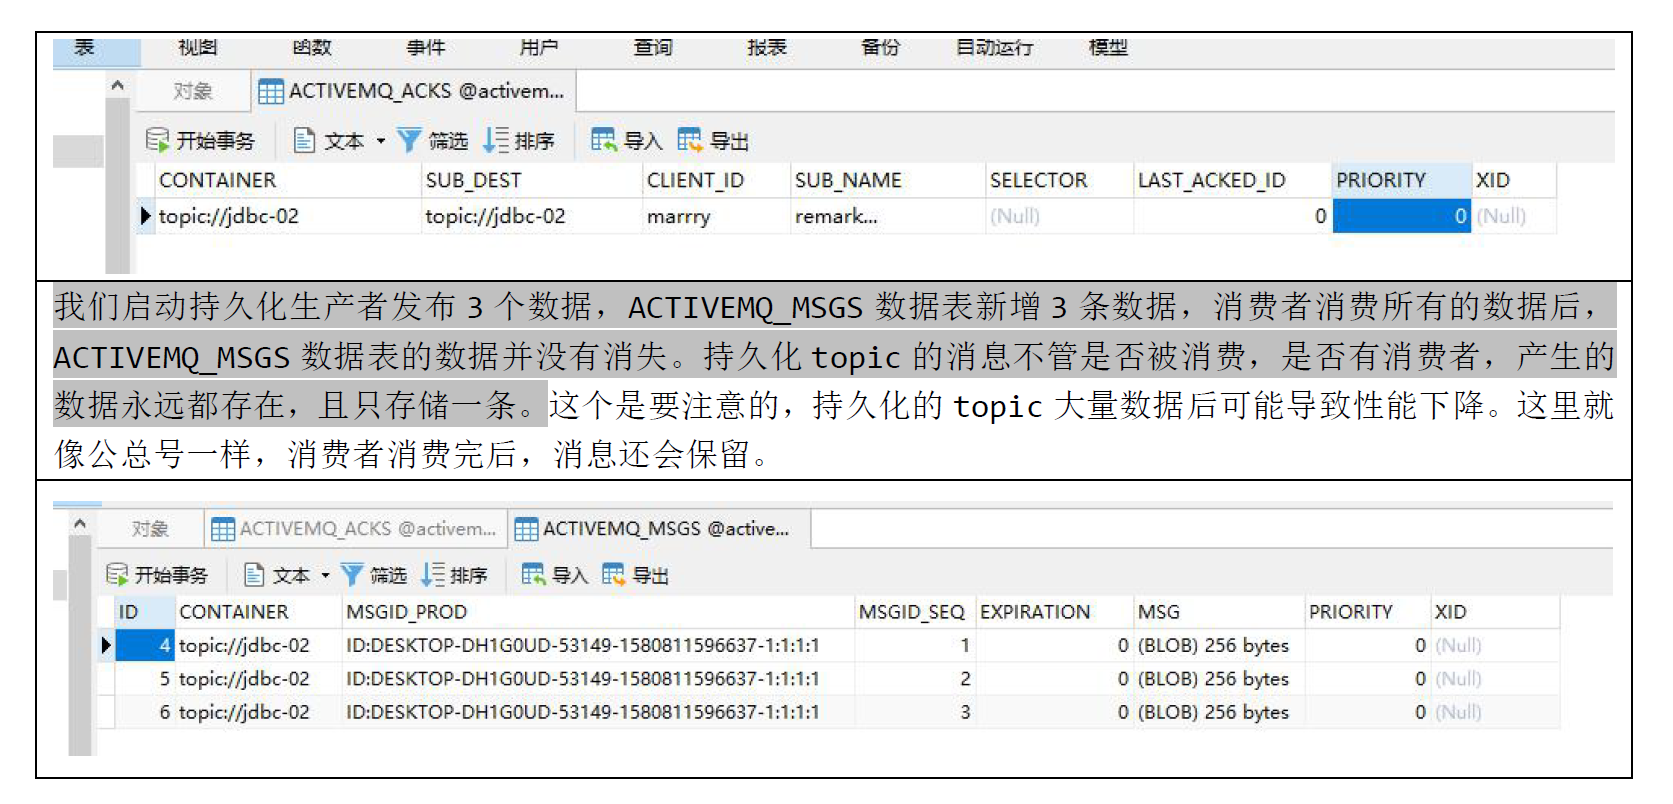Viewport: 1673px width, 804px height.
Task: Click 文本 document icon in lower toolbar
Action: (x=254, y=574)
